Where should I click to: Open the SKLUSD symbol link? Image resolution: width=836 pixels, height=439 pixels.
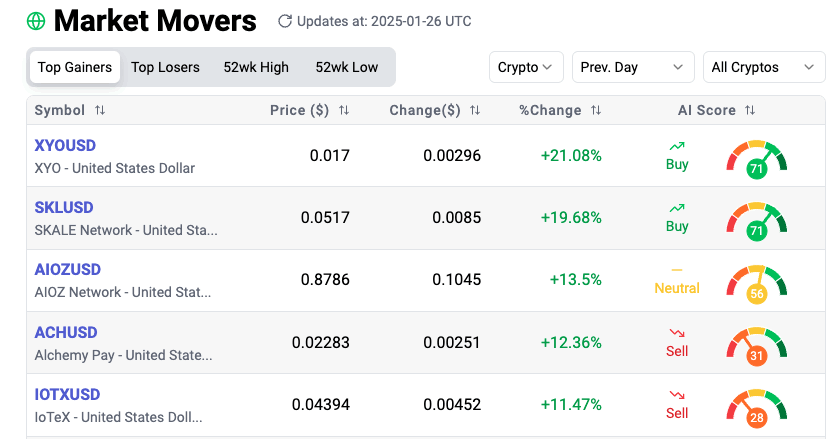[64, 207]
